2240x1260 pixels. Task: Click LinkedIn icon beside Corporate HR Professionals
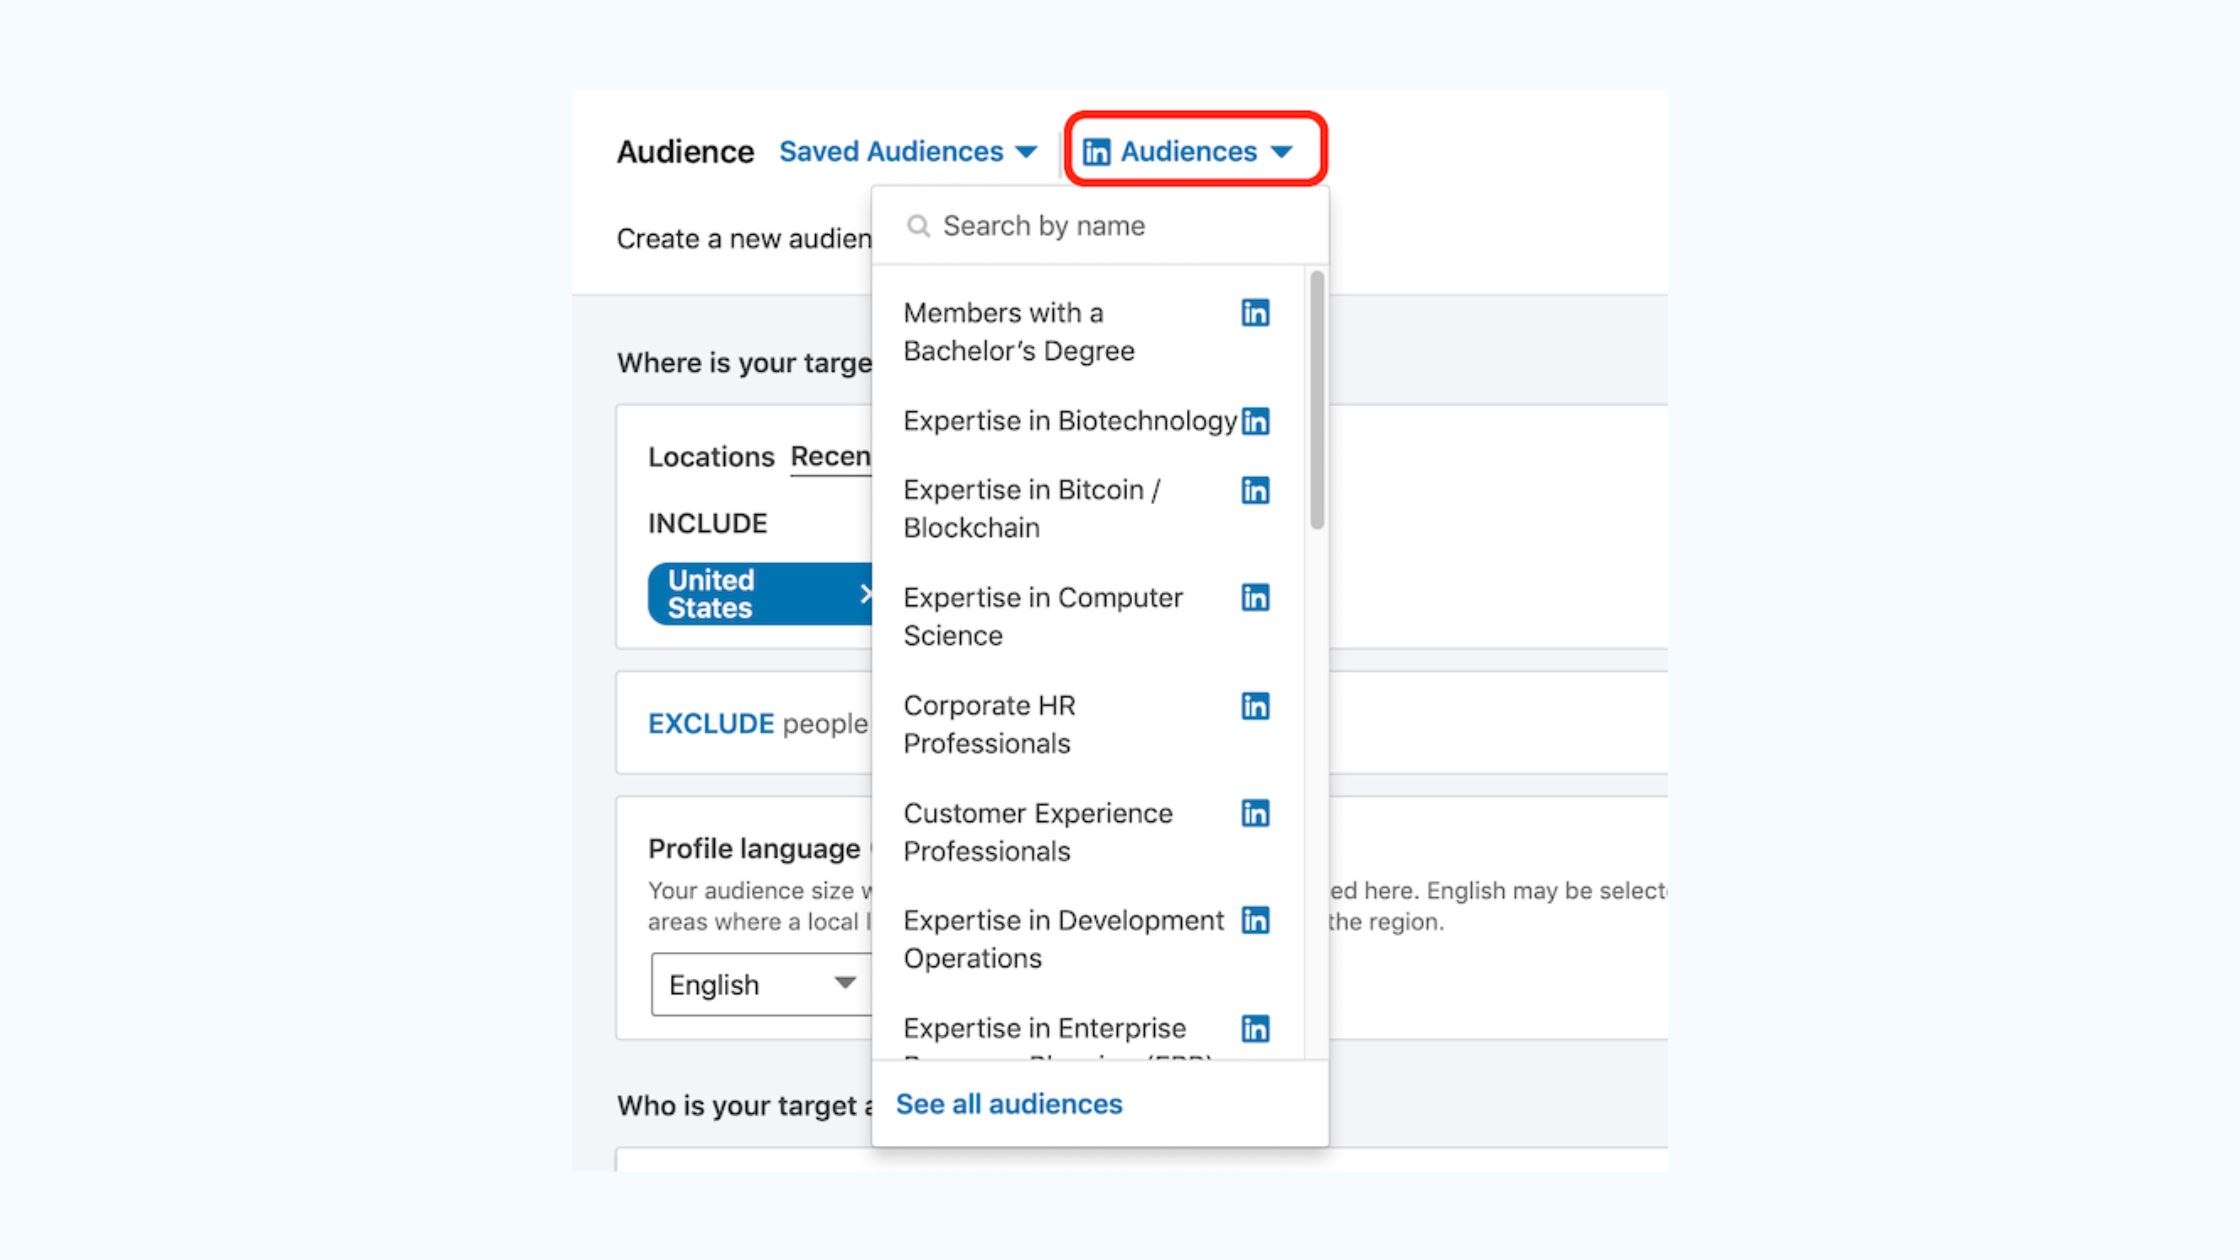tap(1255, 706)
